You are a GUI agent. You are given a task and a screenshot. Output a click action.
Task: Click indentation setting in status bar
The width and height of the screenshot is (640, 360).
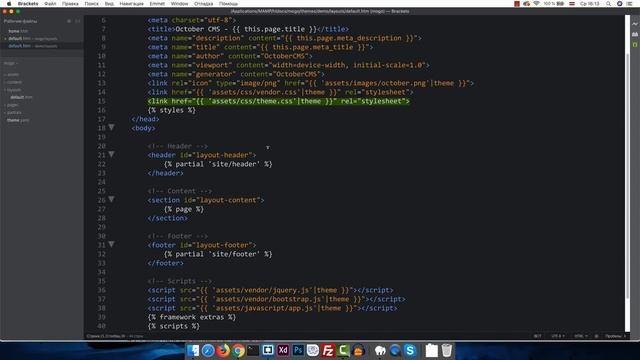coord(615,336)
